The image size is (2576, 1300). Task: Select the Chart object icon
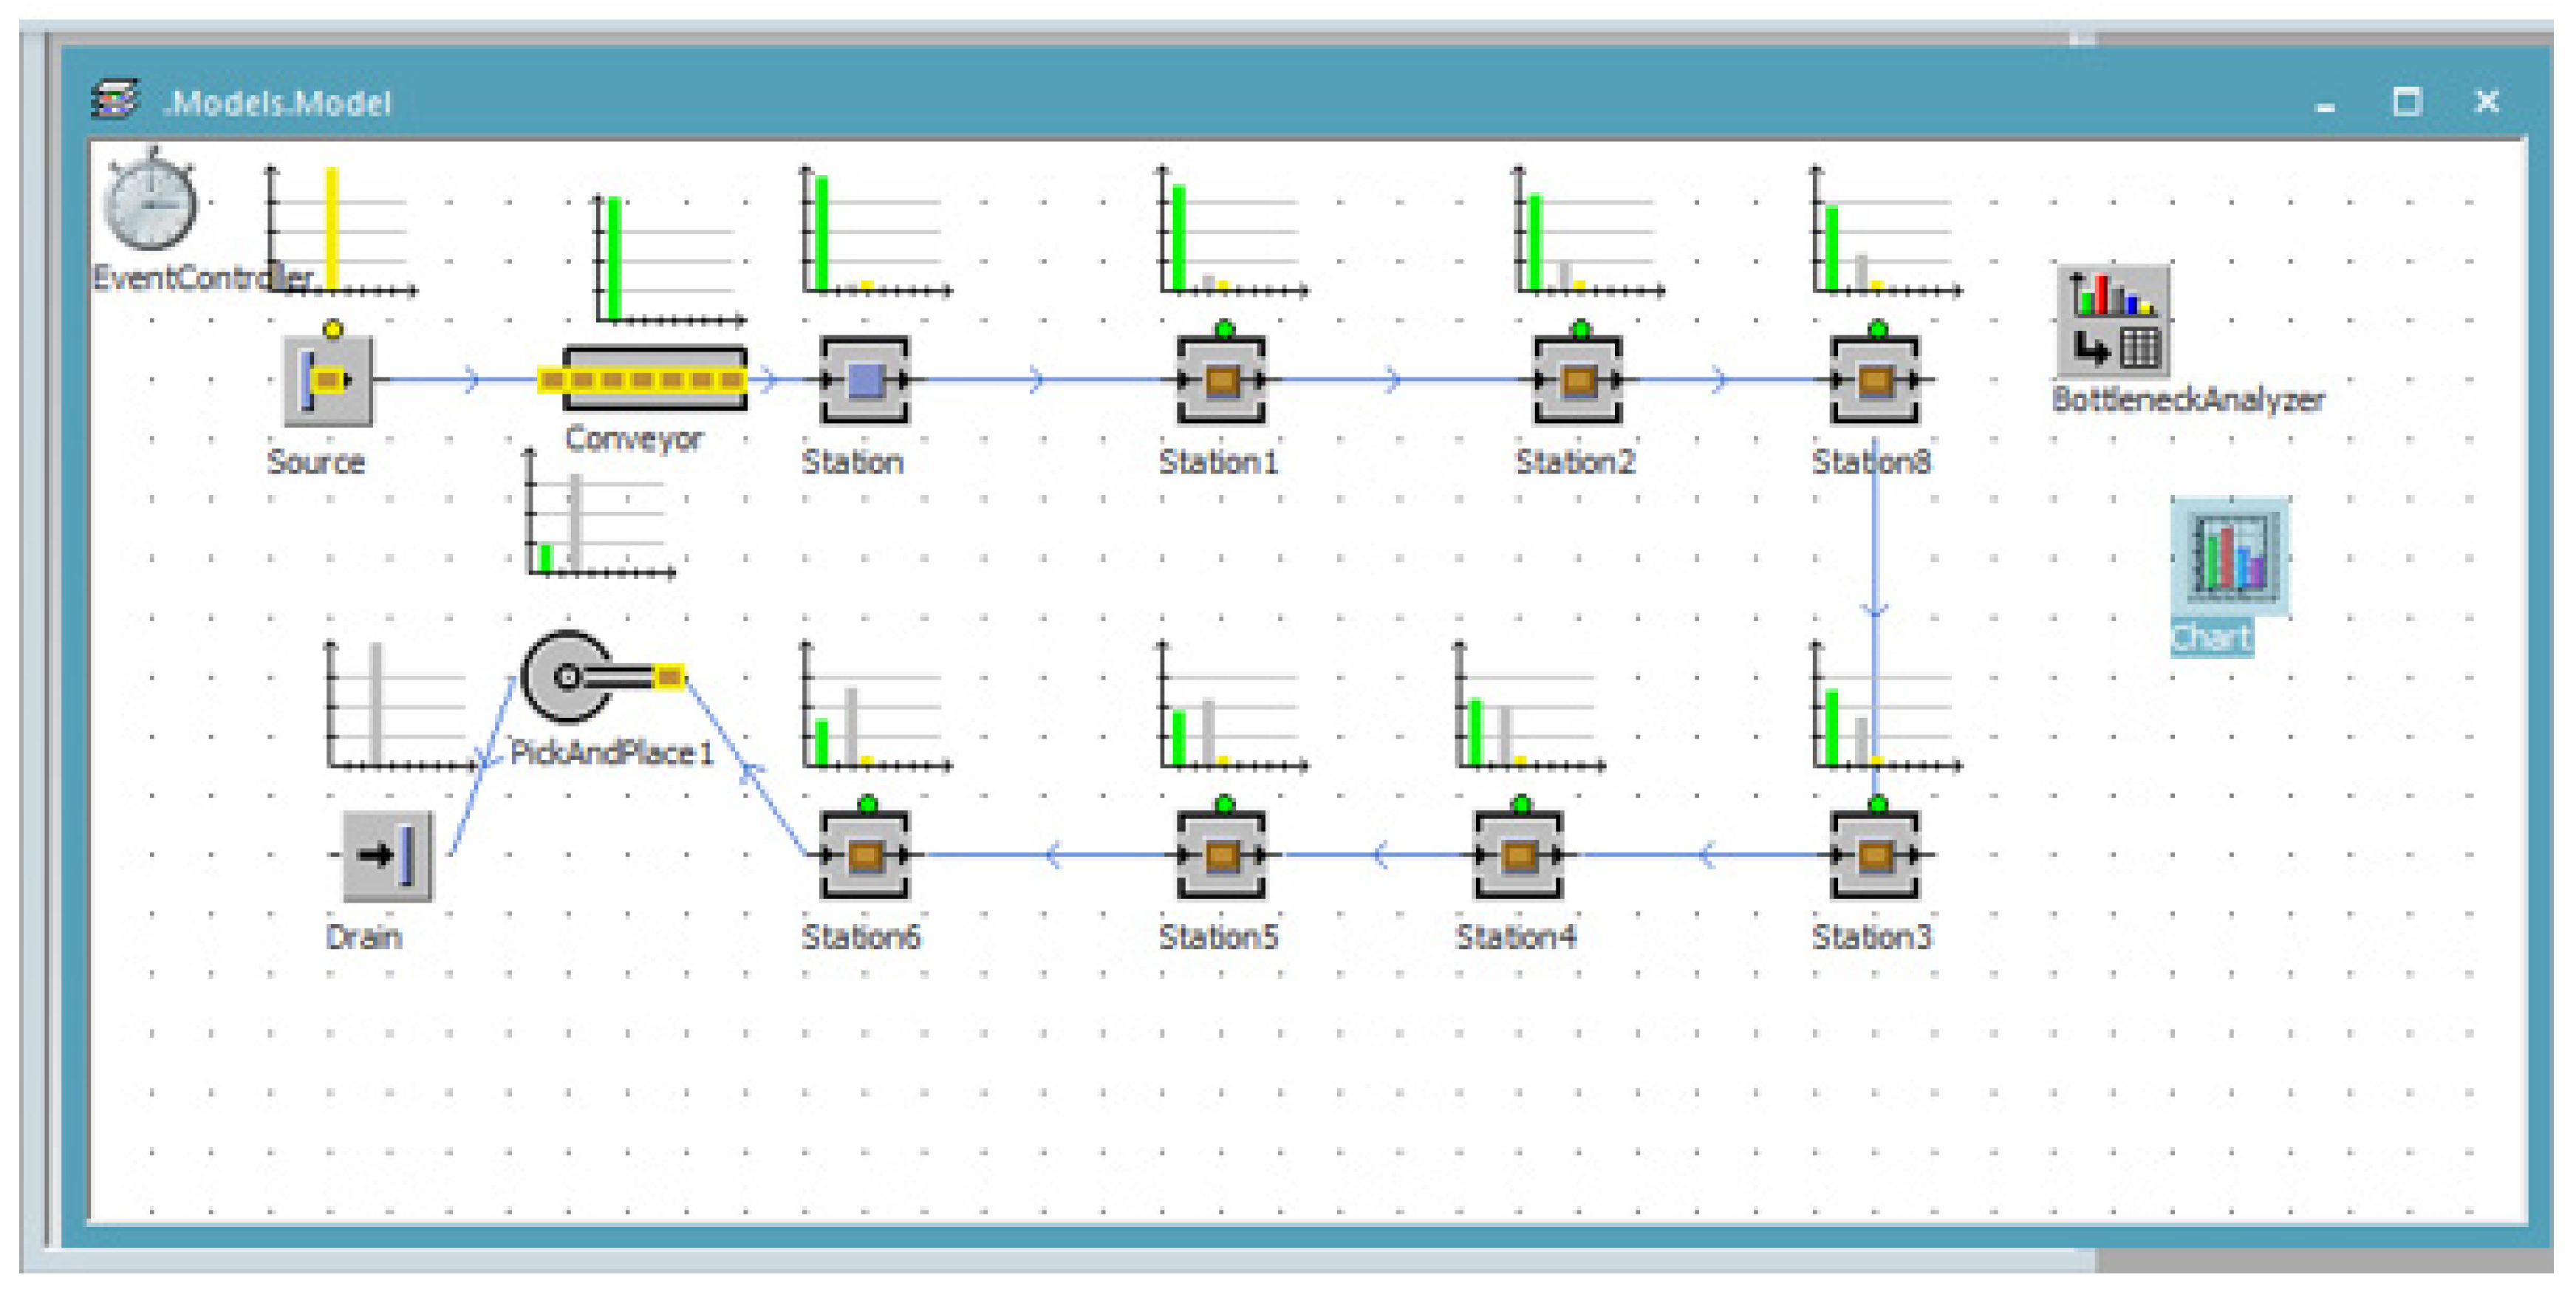pos(2230,556)
